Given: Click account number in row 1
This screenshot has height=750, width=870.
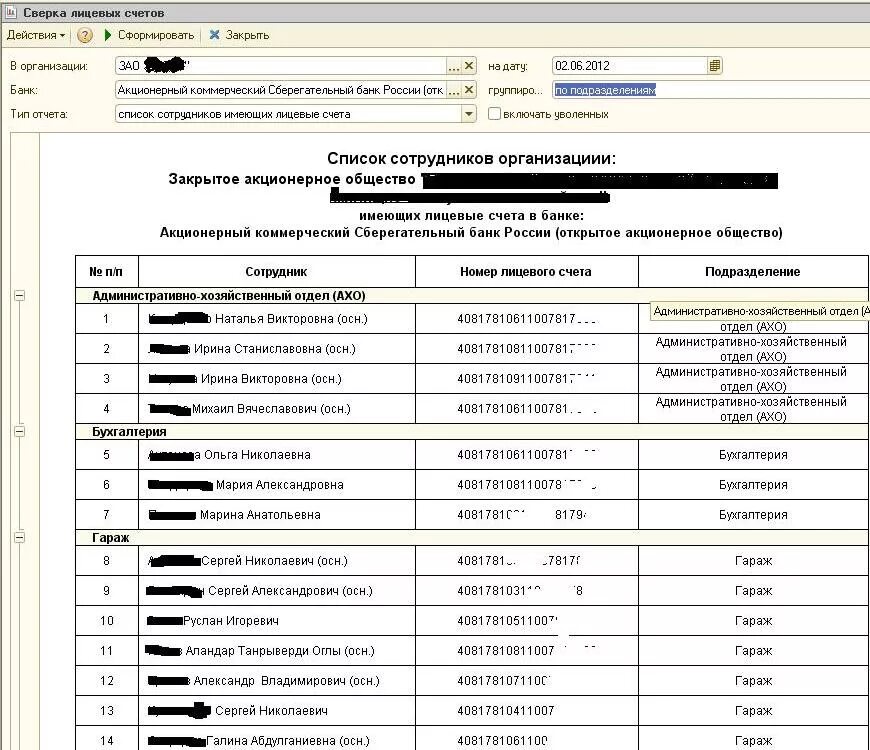Looking at the screenshot, I should 526,319.
